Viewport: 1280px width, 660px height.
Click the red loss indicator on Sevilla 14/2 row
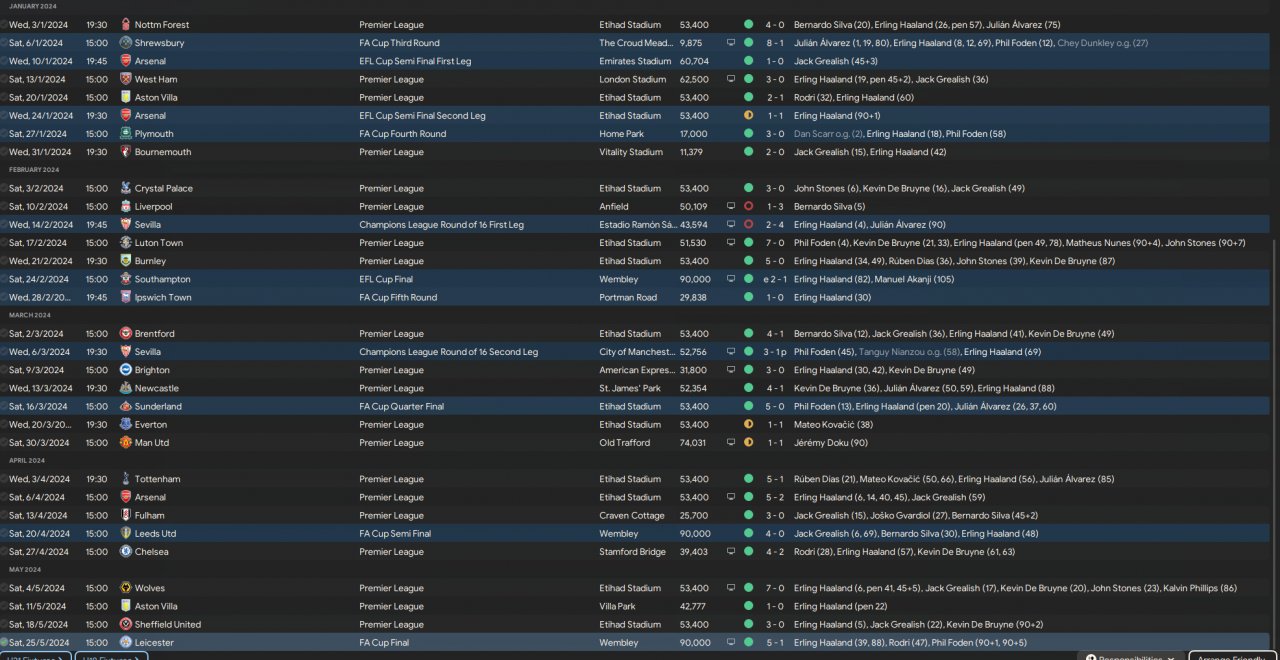tap(748, 224)
